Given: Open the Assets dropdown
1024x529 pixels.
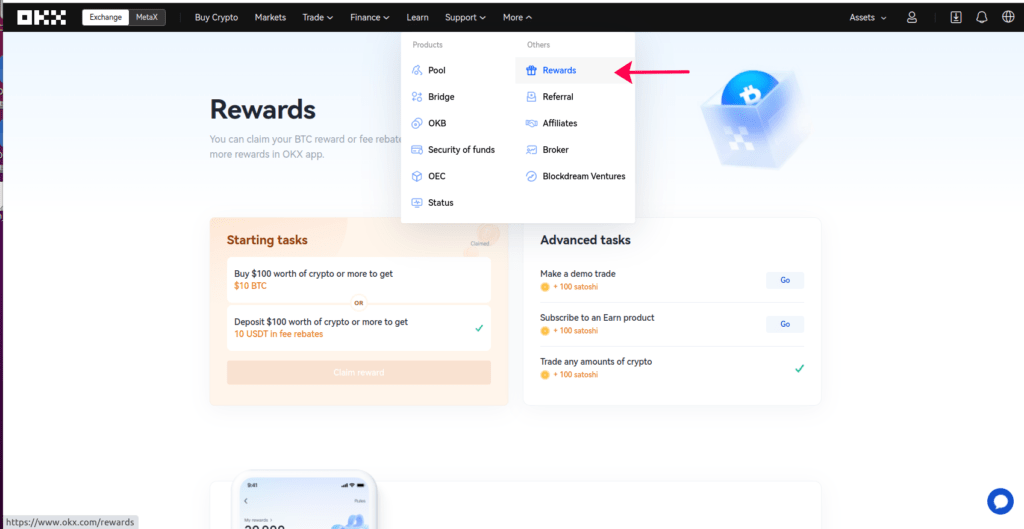Looking at the screenshot, I should (868, 18).
